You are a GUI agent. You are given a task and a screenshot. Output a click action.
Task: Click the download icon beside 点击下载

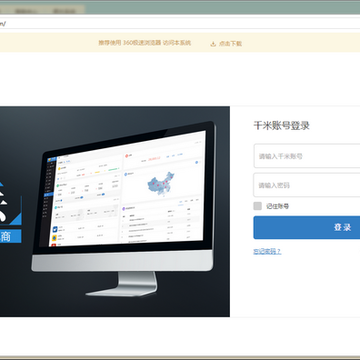(x=213, y=44)
